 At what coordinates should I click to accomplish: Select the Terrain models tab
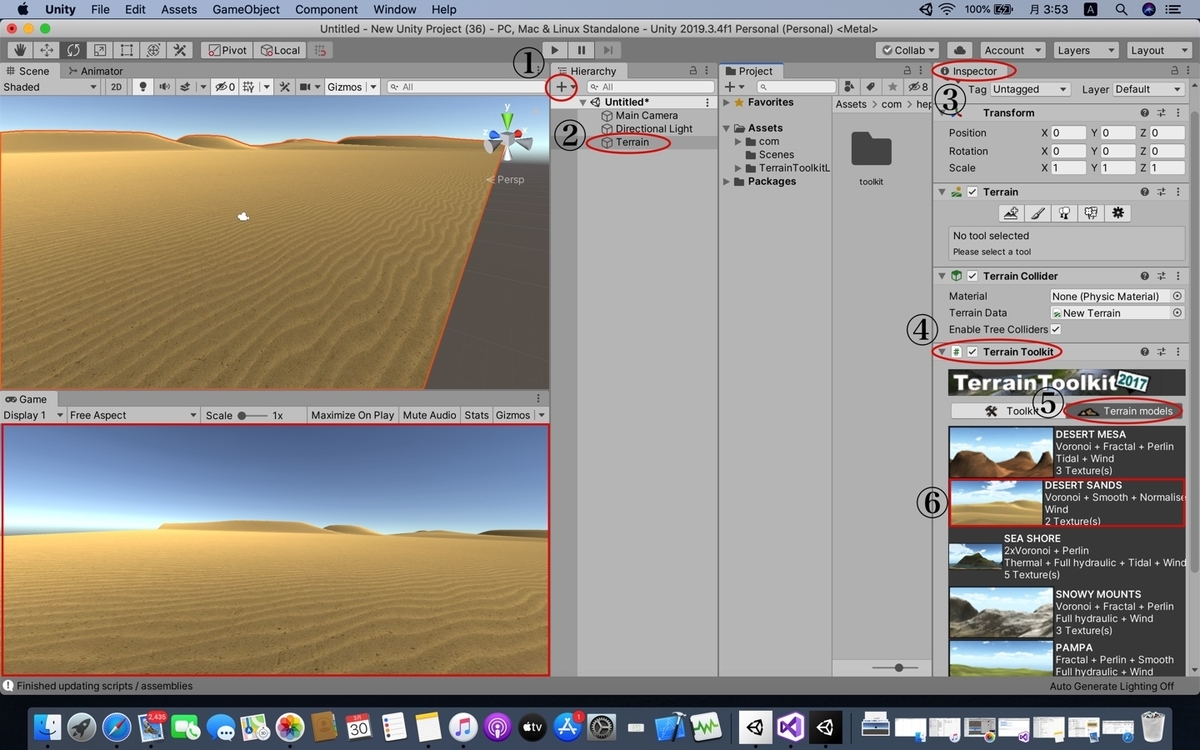click(1126, 411)
